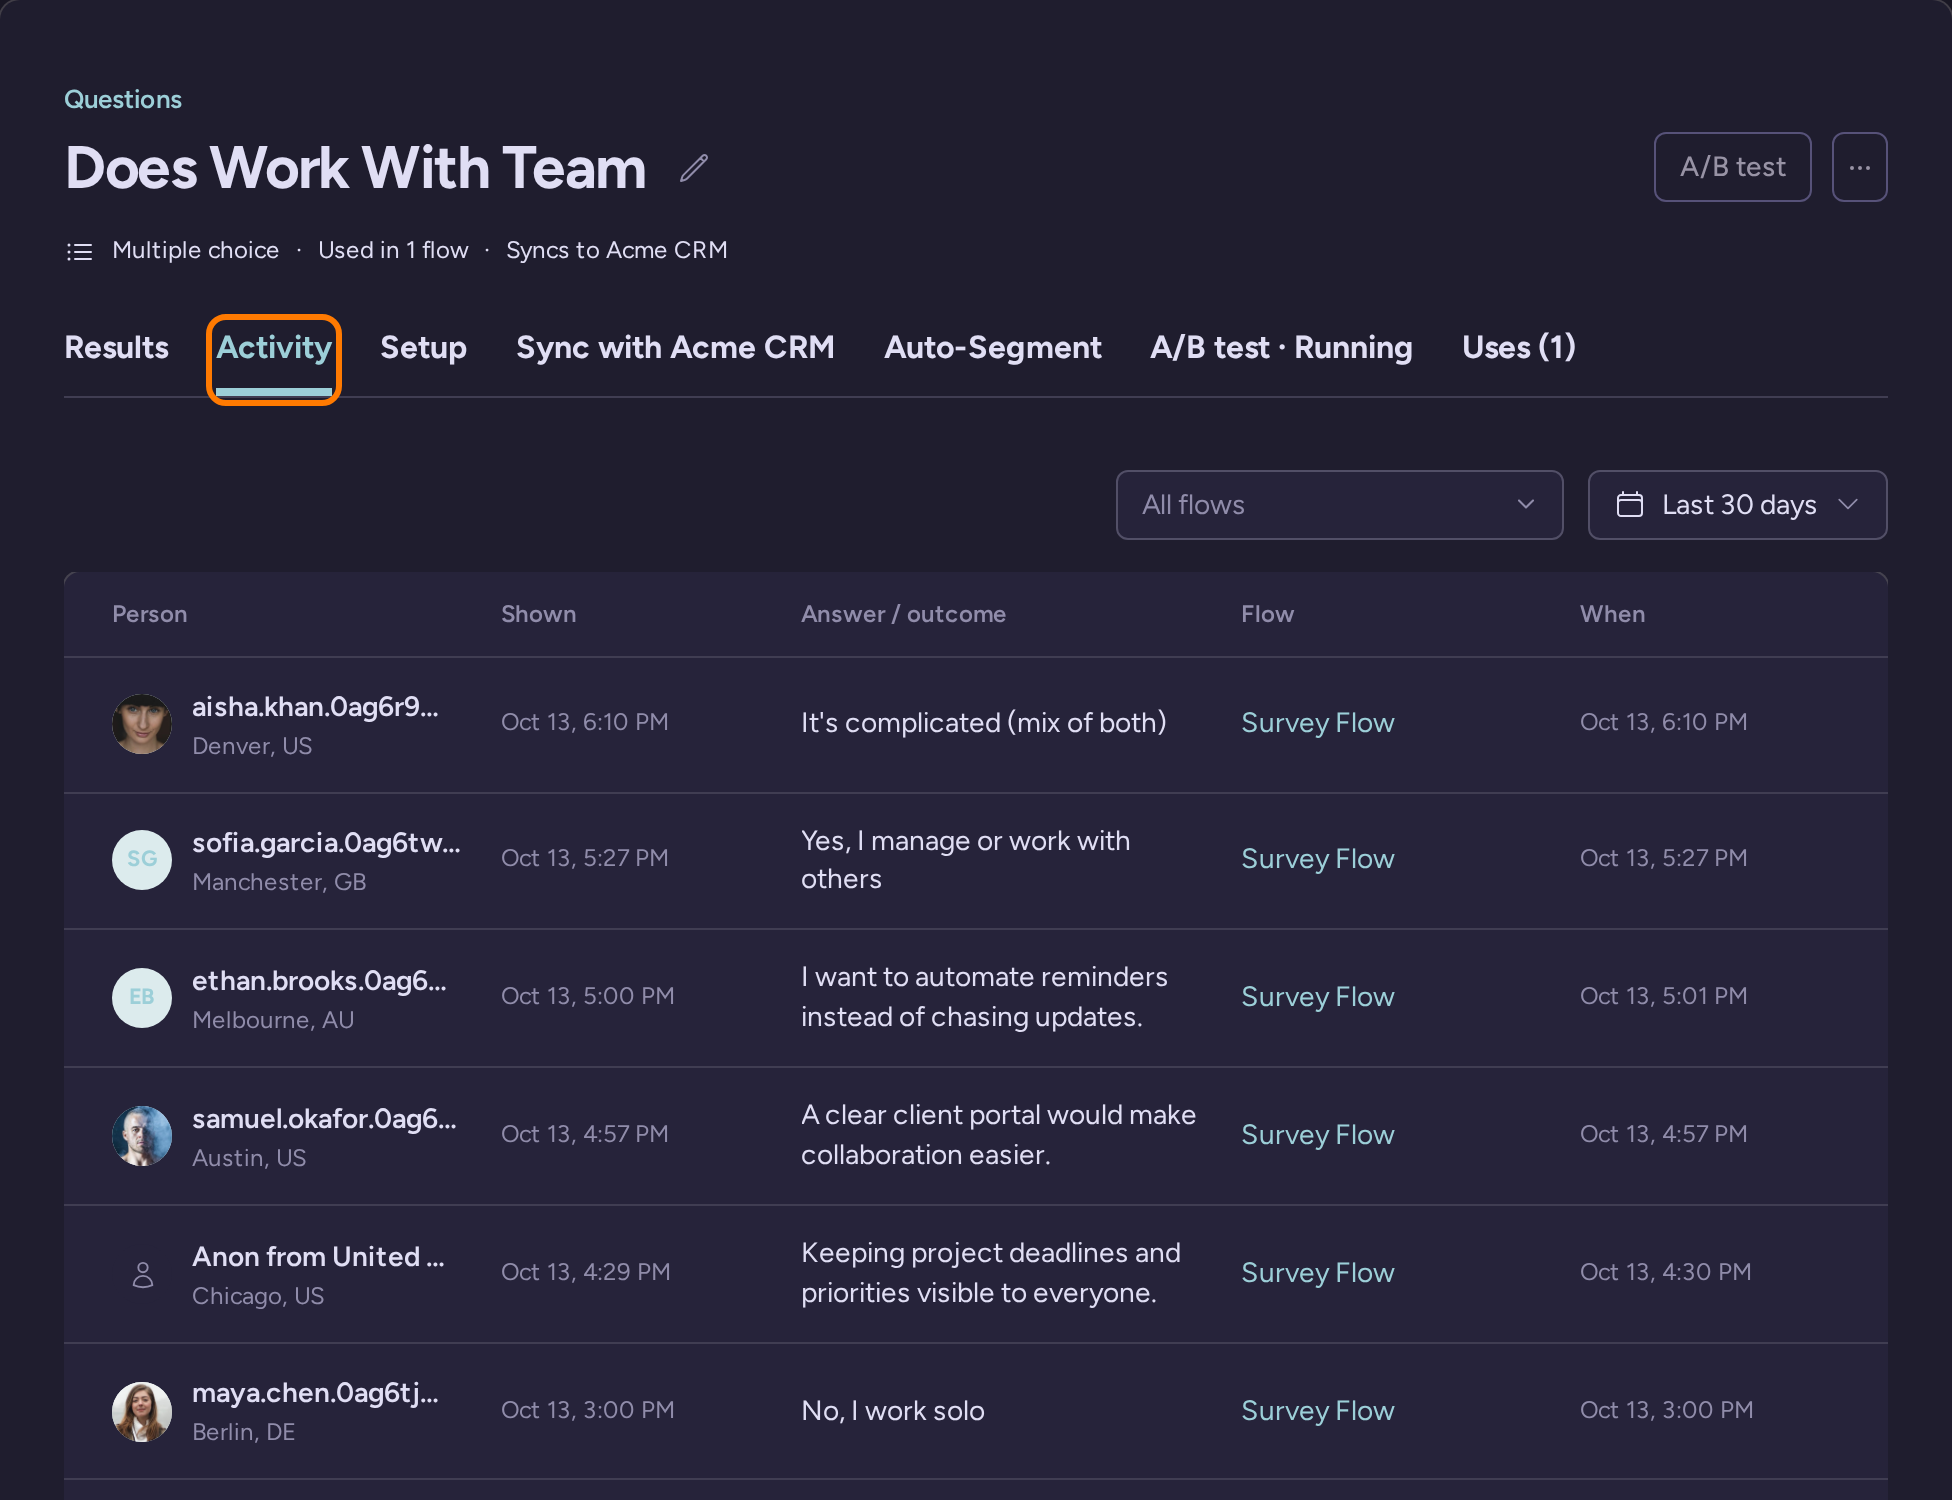The height and width of the screenshot is (1500, 1952).
Task: Click the multiple choice list icon
Action: (79, 251)
